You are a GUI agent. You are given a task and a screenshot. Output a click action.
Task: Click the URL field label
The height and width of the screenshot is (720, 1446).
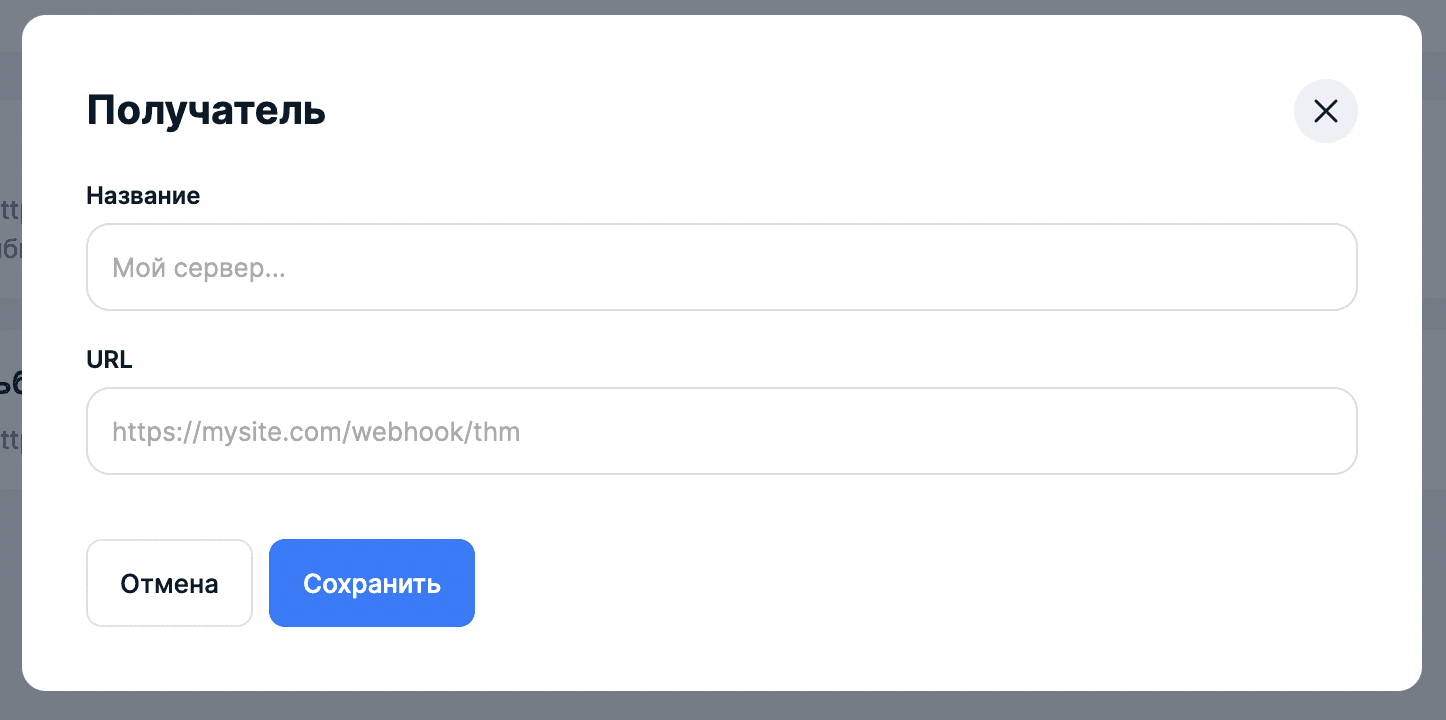point(108,359)
